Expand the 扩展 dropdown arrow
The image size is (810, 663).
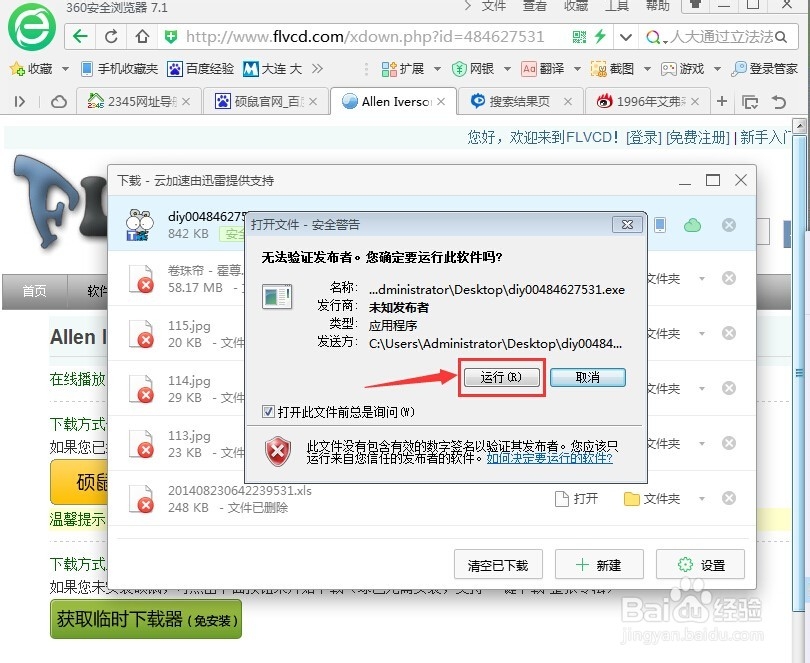point(437,69)
